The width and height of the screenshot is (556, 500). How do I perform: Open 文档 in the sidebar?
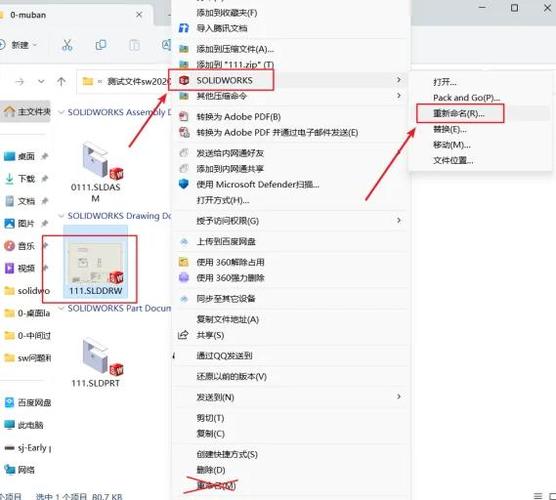(25, 201)
